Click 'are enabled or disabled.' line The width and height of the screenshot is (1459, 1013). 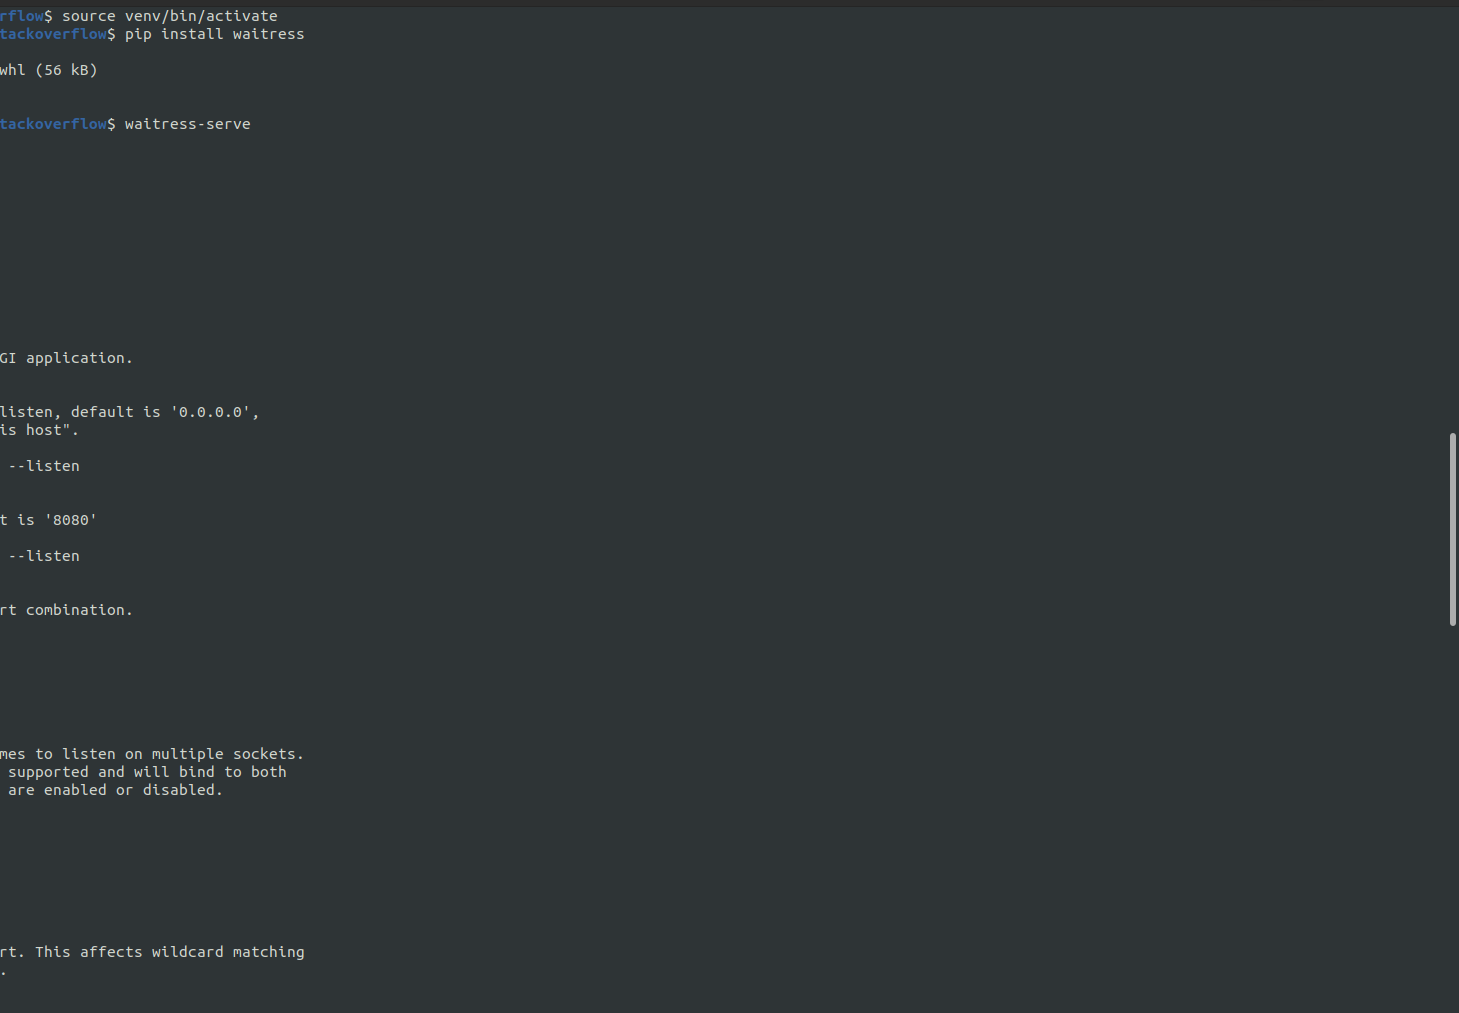click(115, 790)
